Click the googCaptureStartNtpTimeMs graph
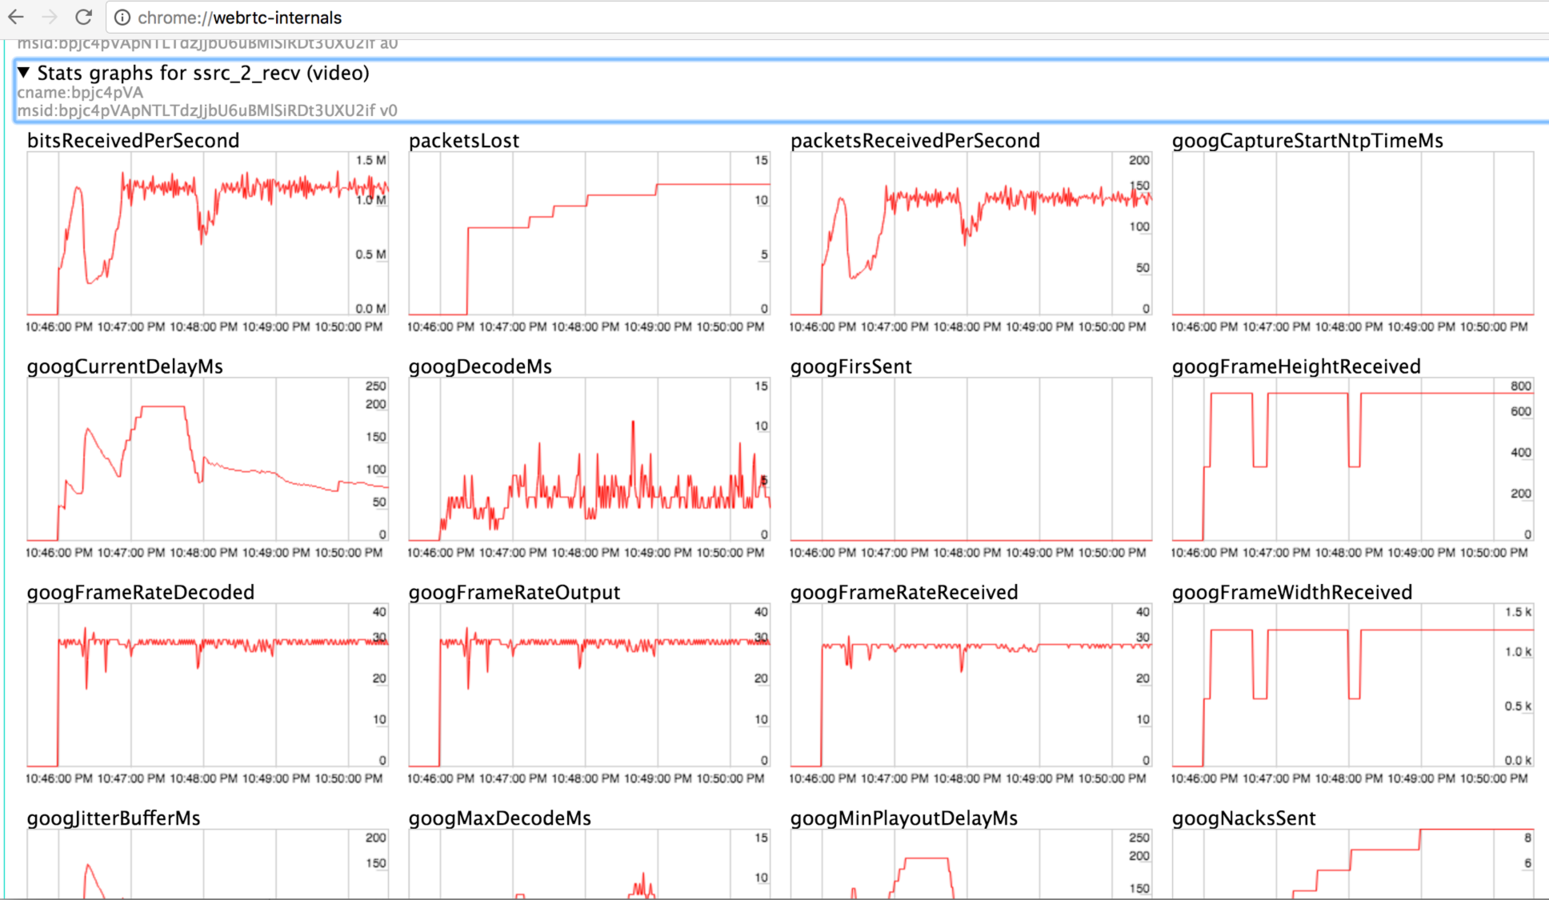The image size is (1549, 900). [x=1353, y=233]
